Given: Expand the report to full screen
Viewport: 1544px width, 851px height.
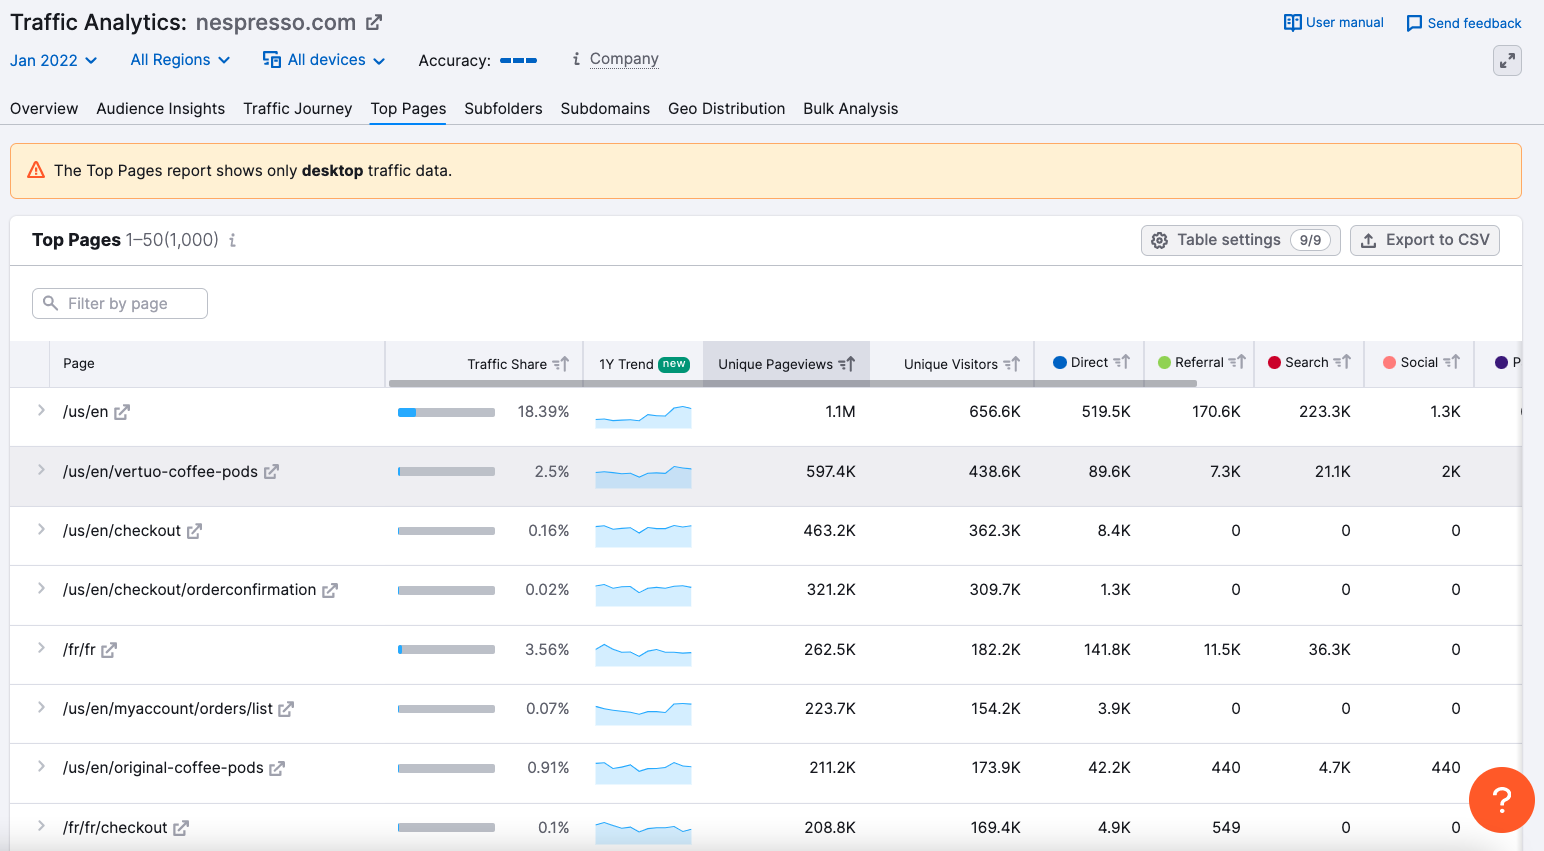Looking at the screenshot, I should pos(1507,60).
